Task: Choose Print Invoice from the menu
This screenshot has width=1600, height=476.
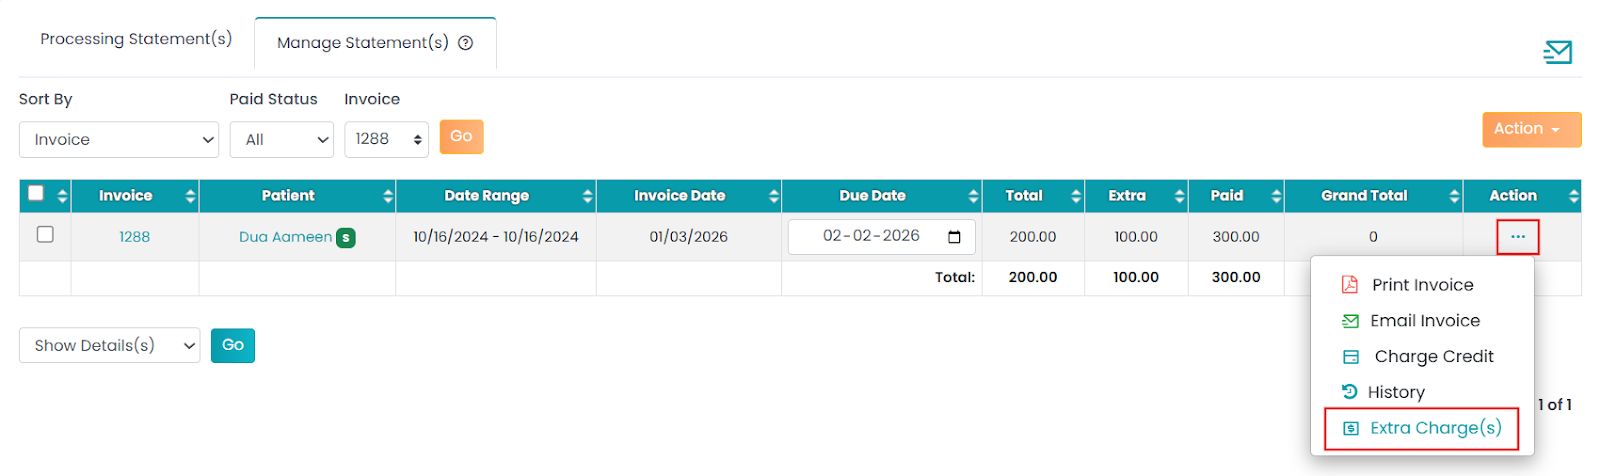Action: point(1422,285)
